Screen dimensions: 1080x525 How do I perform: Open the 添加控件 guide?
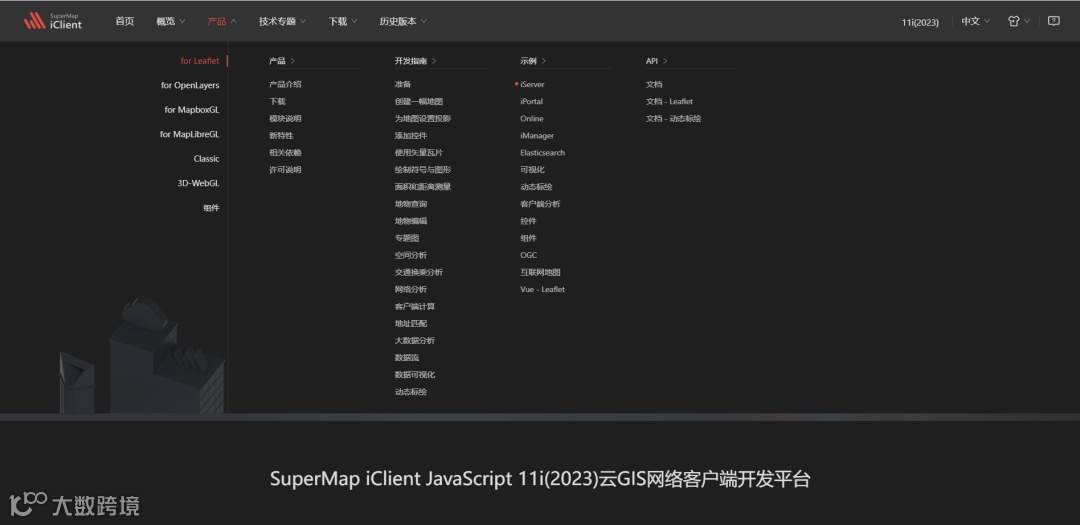point(411,136)
